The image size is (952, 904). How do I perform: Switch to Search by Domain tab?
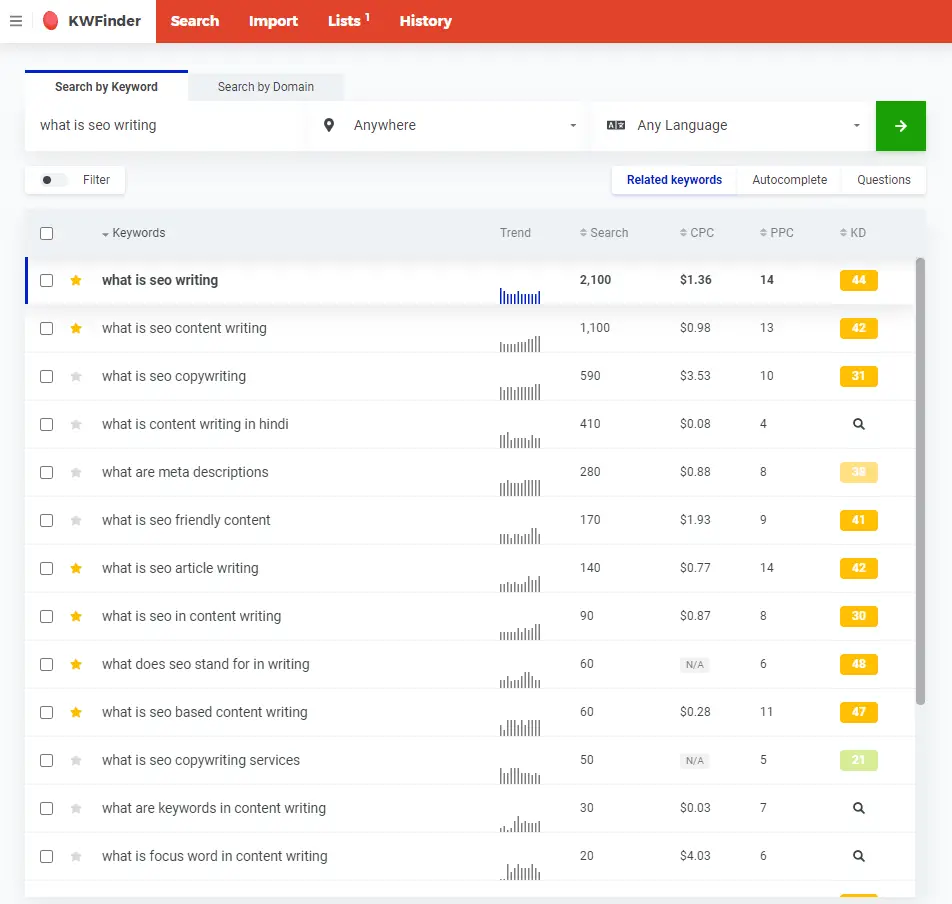point(266,87)
